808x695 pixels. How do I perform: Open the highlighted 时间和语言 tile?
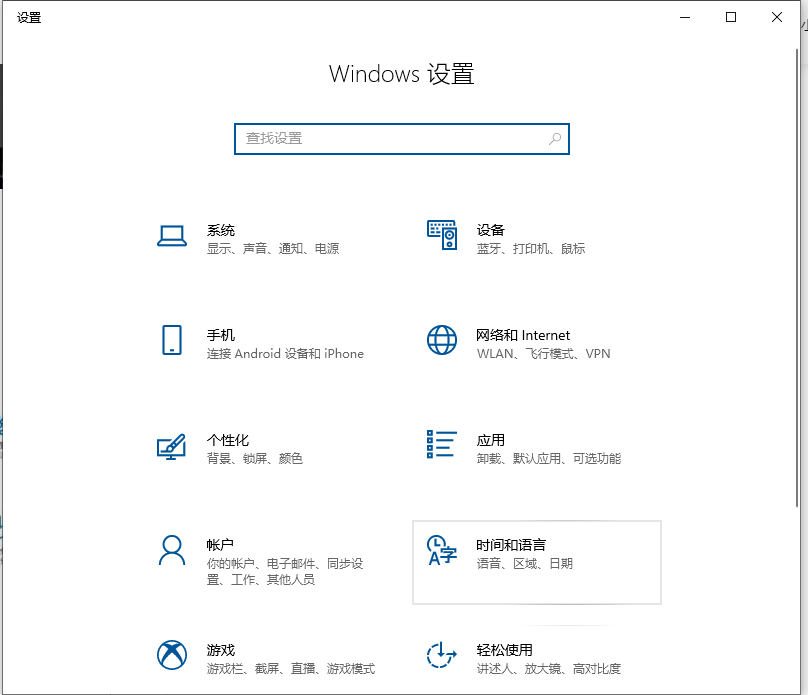(x=537, y=562)
